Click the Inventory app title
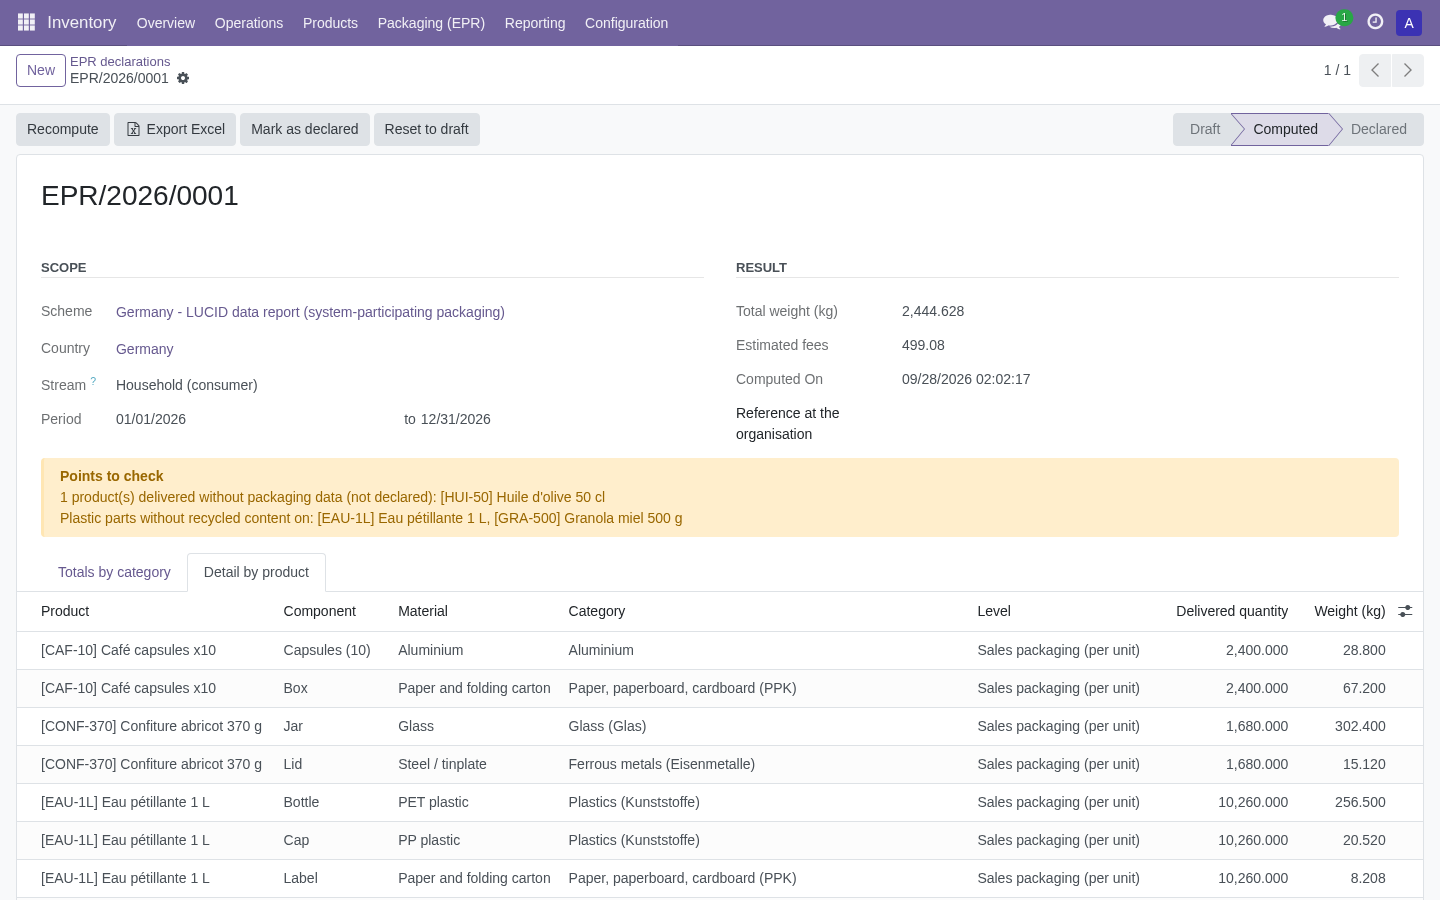The width and height of the screenshot is (1440, 900). click(x=81, y=22)
